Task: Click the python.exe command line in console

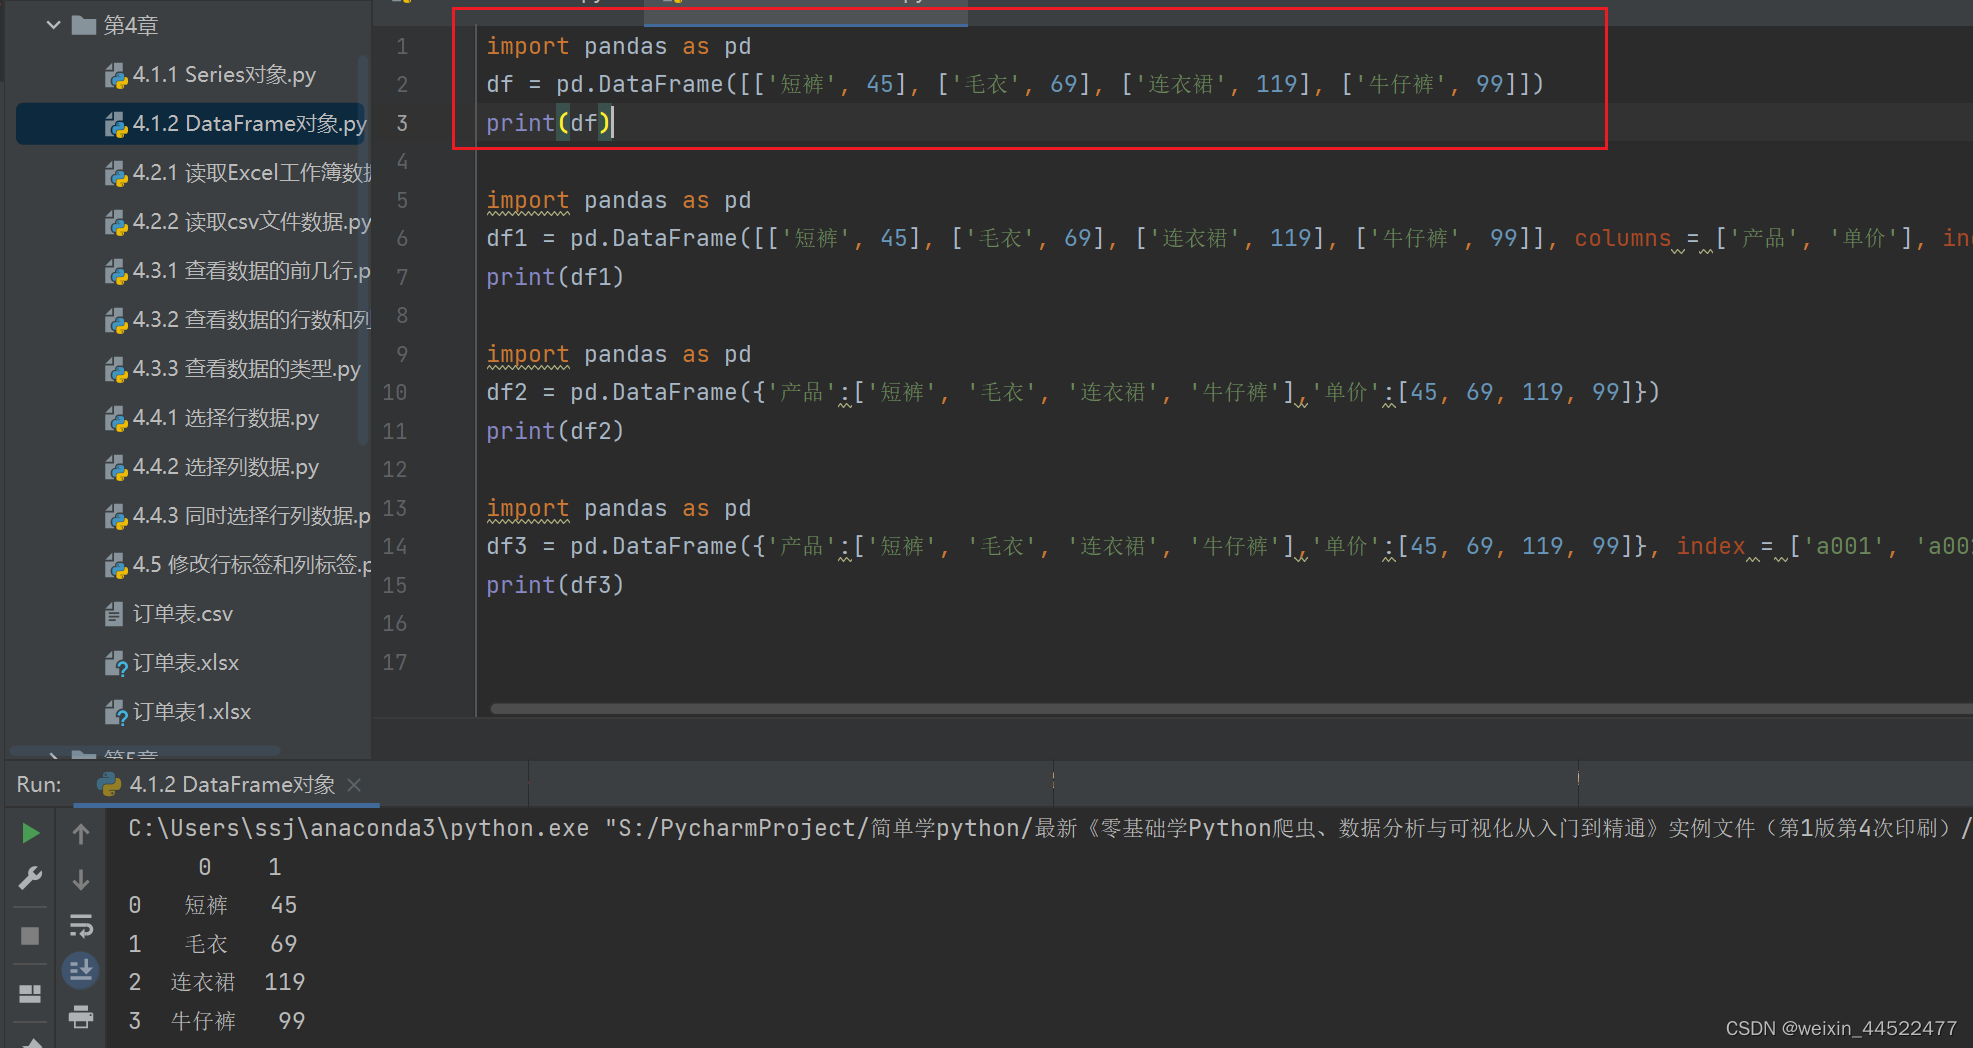Action: [x=1050, y=828]
